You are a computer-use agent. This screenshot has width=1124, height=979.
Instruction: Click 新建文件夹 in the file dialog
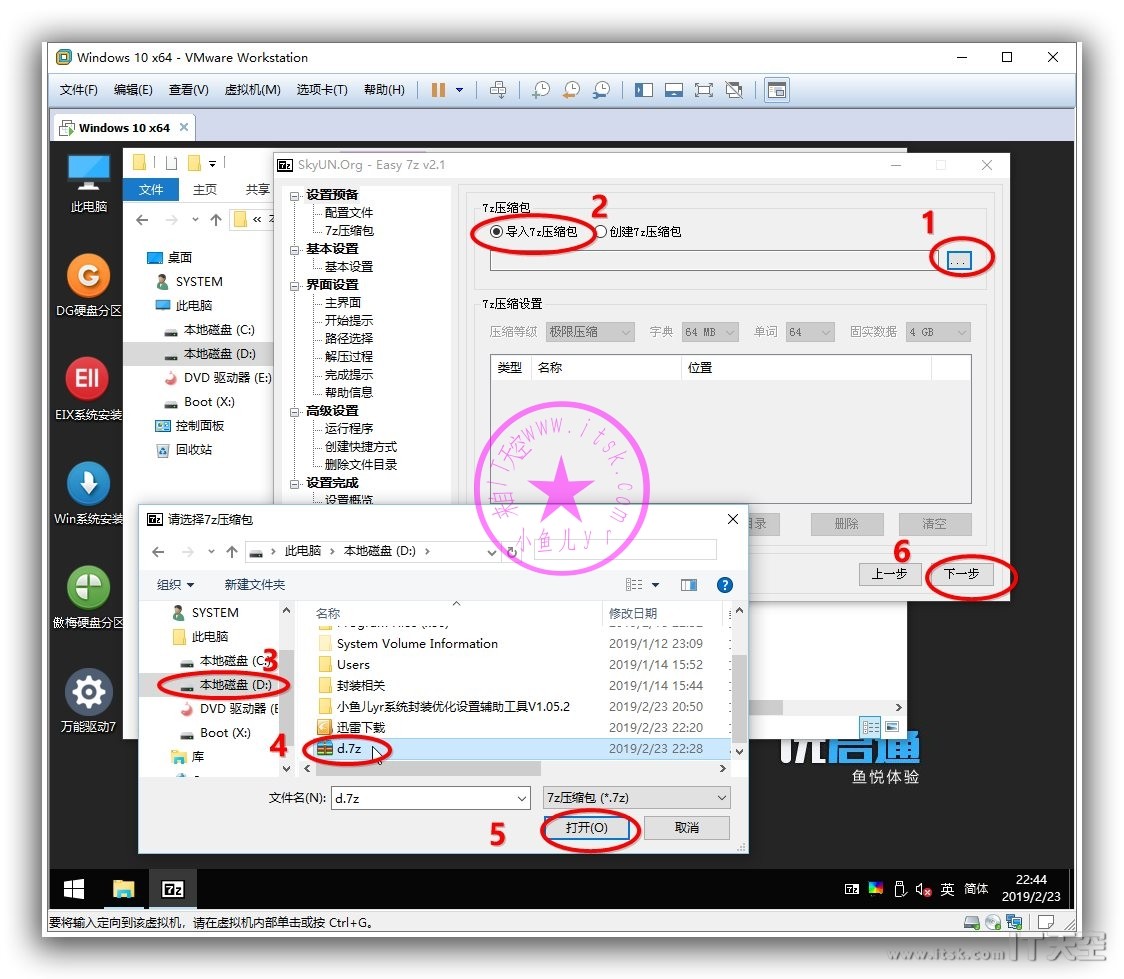coord(254,585)
